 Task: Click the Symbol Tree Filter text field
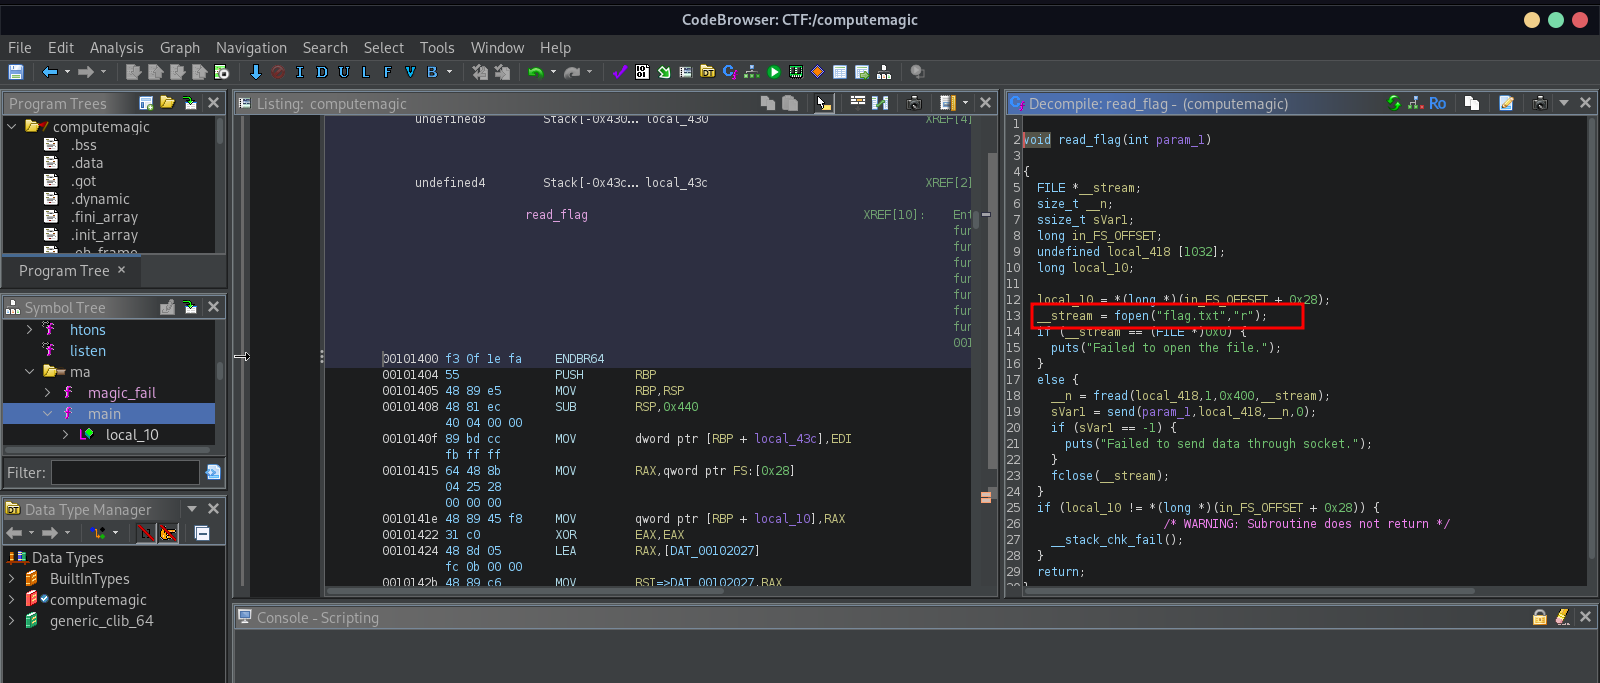click(125, 472)
